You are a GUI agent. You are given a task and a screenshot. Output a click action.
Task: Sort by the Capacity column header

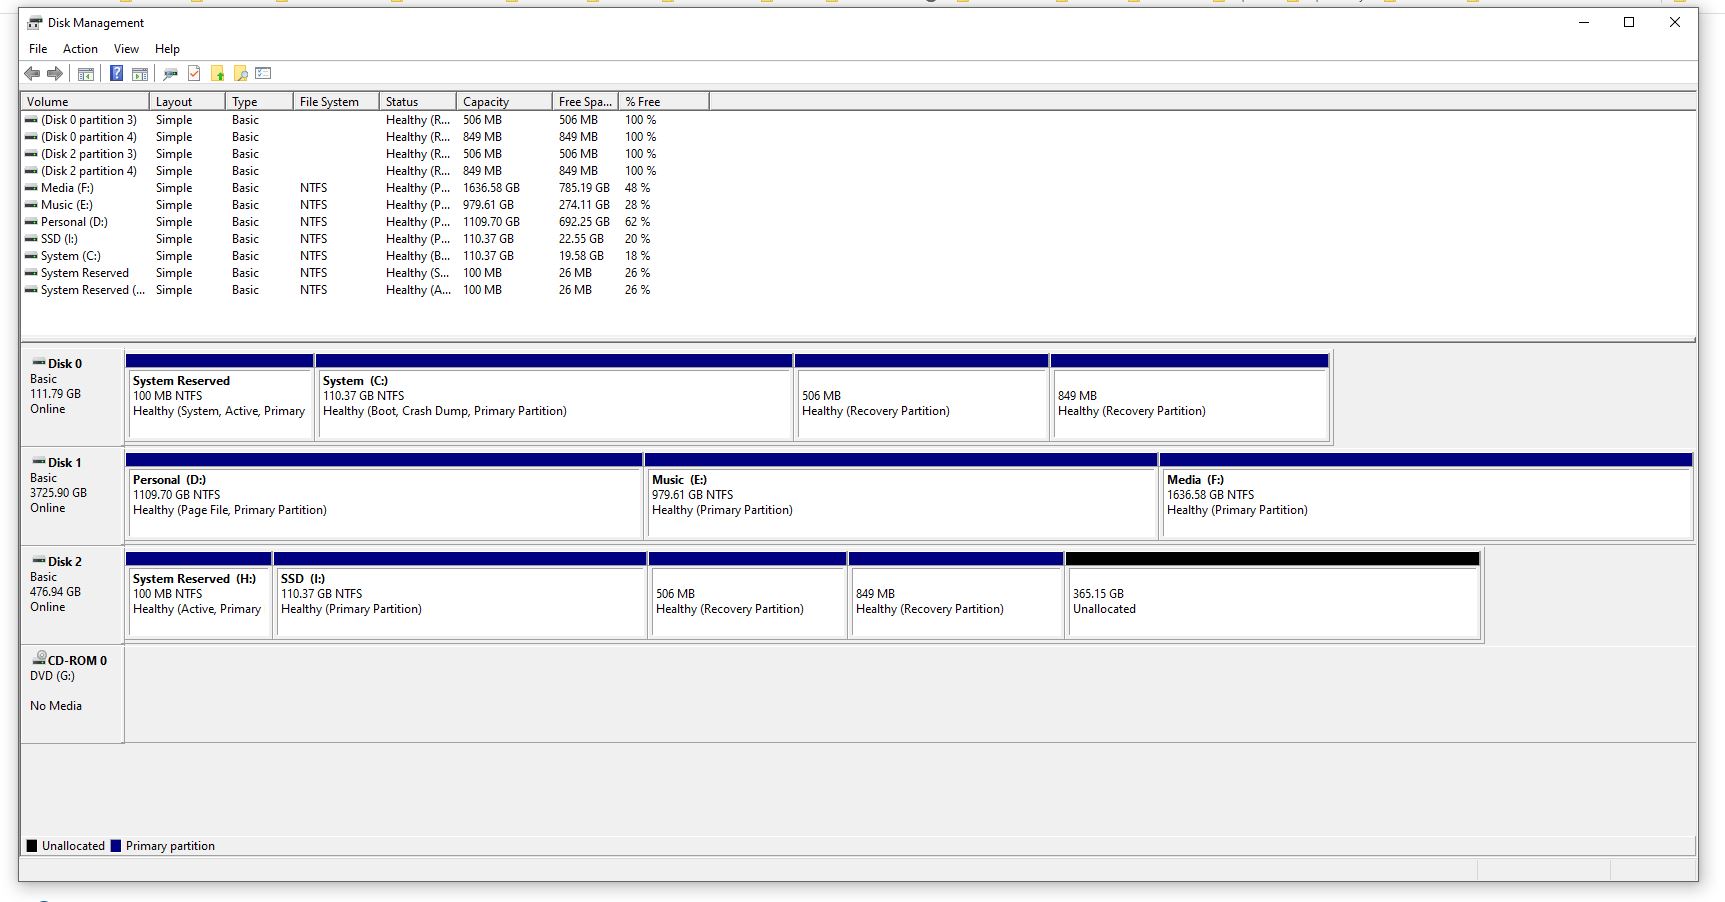[x=504, y=101]
